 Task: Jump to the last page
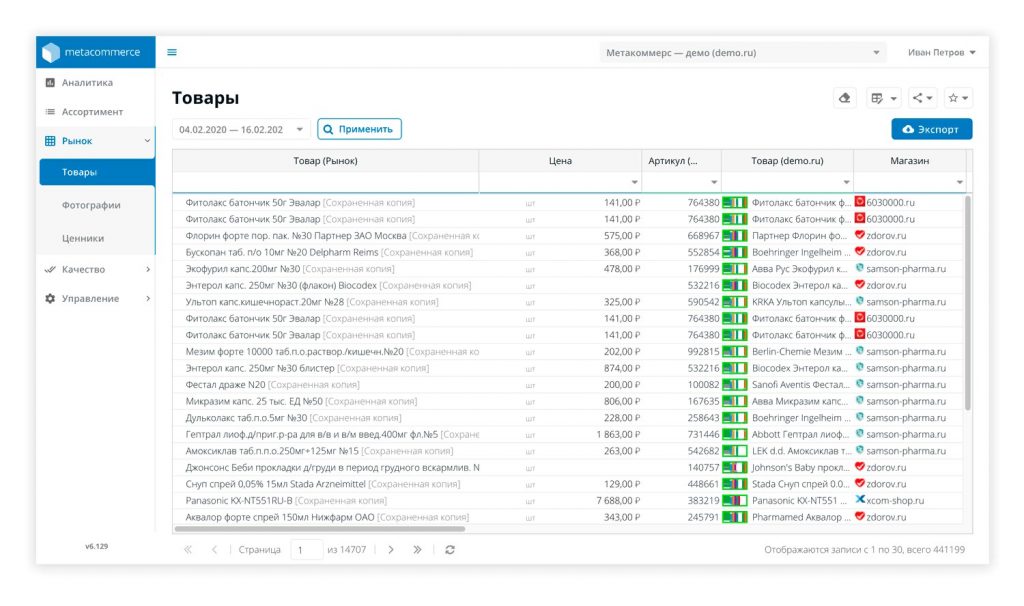point(418,550)
